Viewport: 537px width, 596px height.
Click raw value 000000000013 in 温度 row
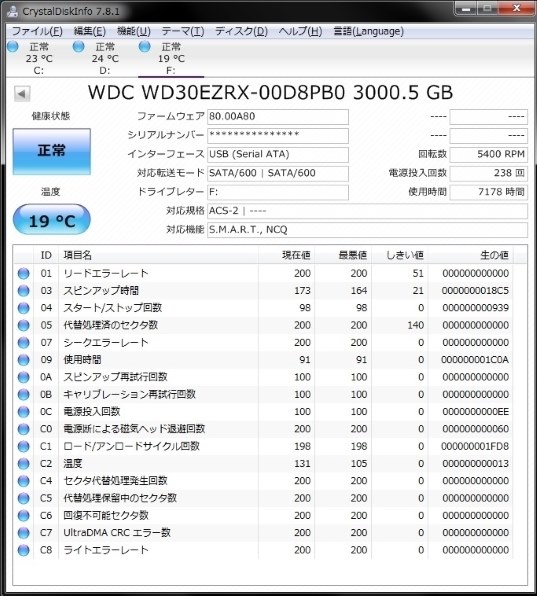pyautogui.click(x=475, y=464)
